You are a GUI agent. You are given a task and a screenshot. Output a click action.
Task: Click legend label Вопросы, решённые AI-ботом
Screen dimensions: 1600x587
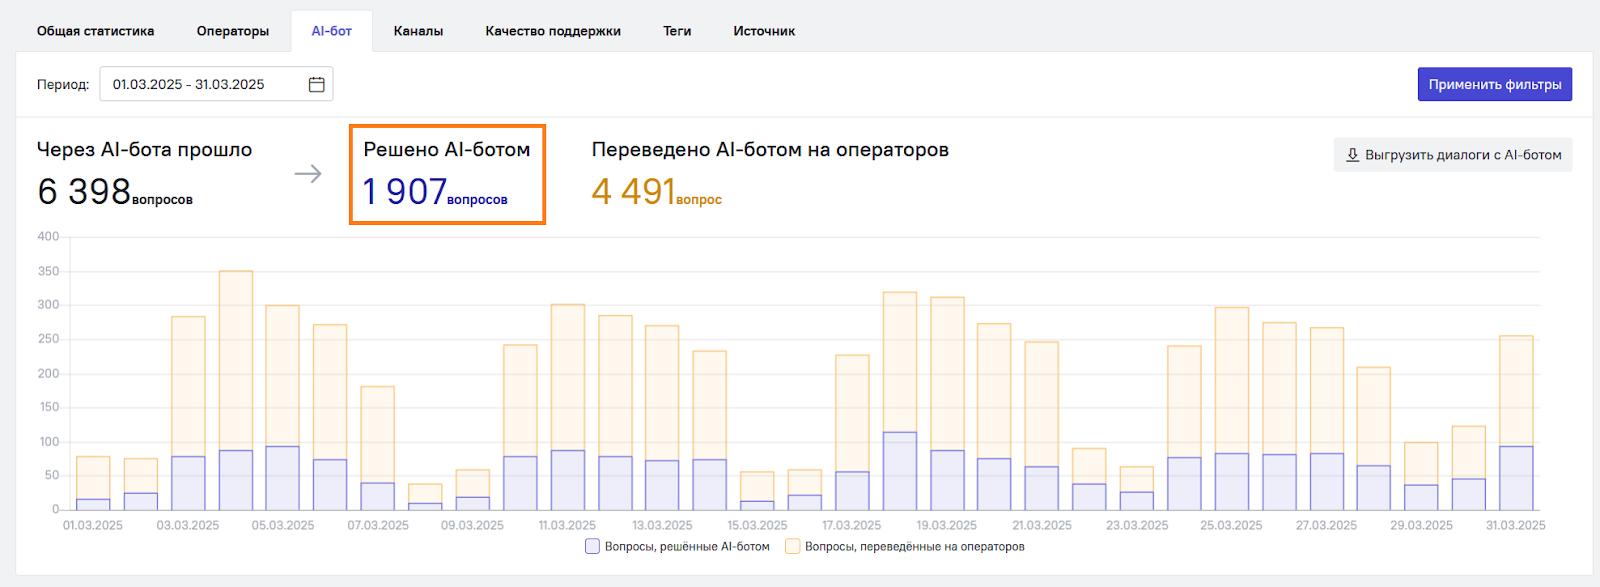[x=687, y=547]
